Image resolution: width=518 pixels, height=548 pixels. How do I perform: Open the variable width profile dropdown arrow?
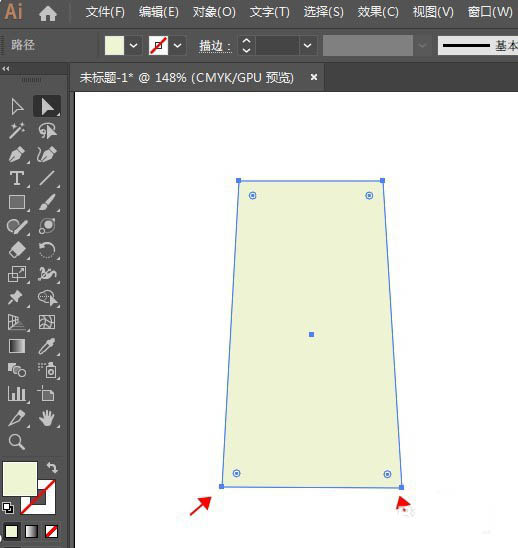[x=423, y=45]
